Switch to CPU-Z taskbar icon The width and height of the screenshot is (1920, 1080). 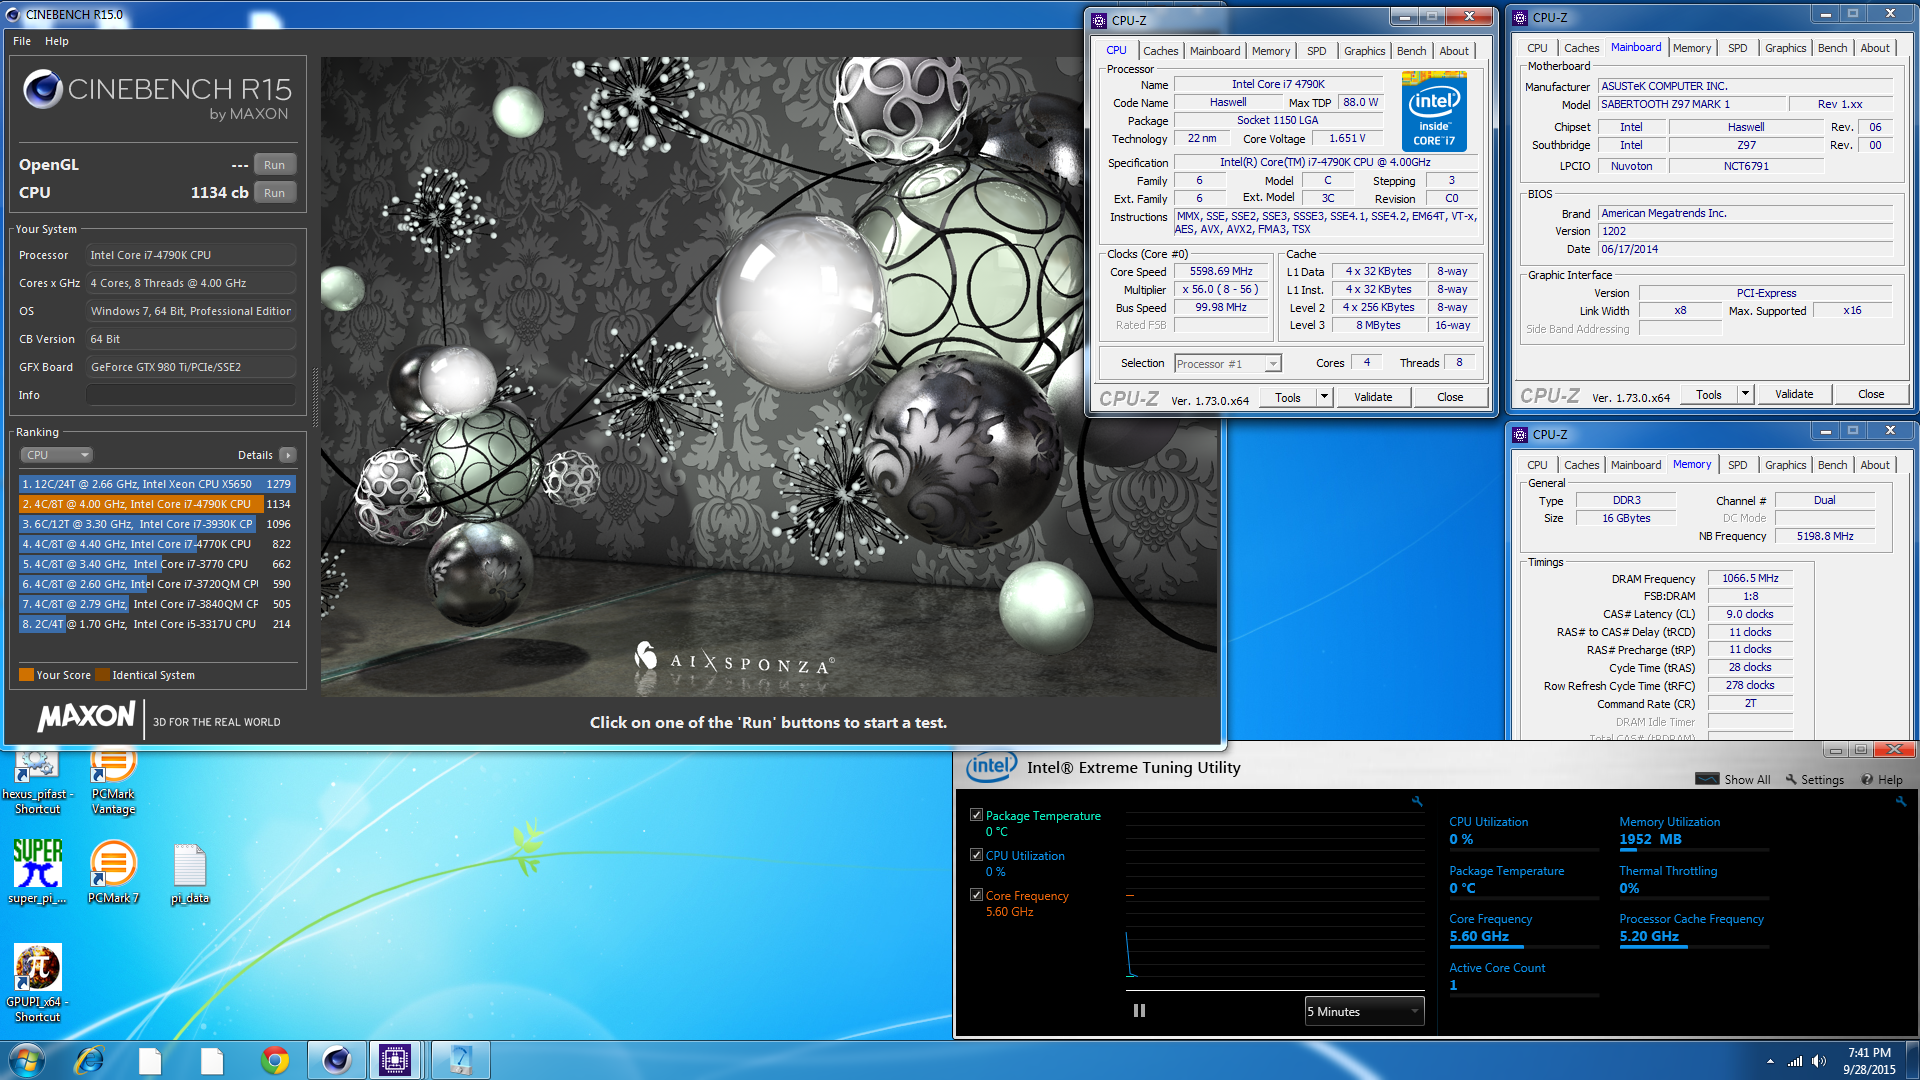pos(395,1060)
